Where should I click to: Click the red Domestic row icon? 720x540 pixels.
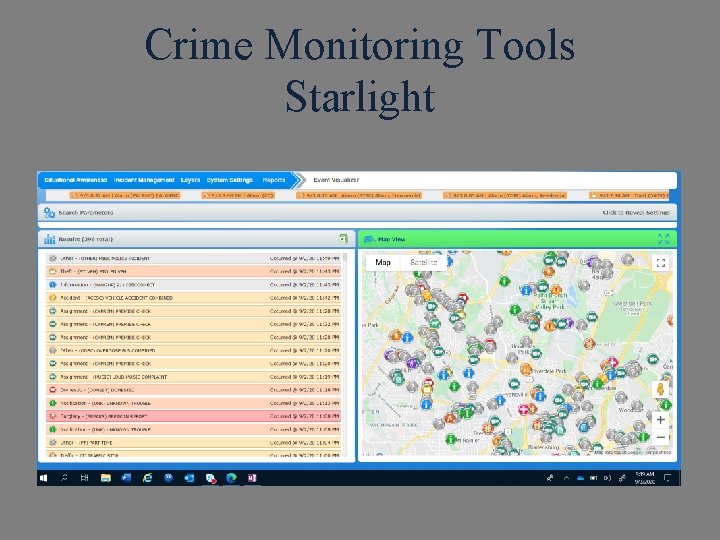53,390
